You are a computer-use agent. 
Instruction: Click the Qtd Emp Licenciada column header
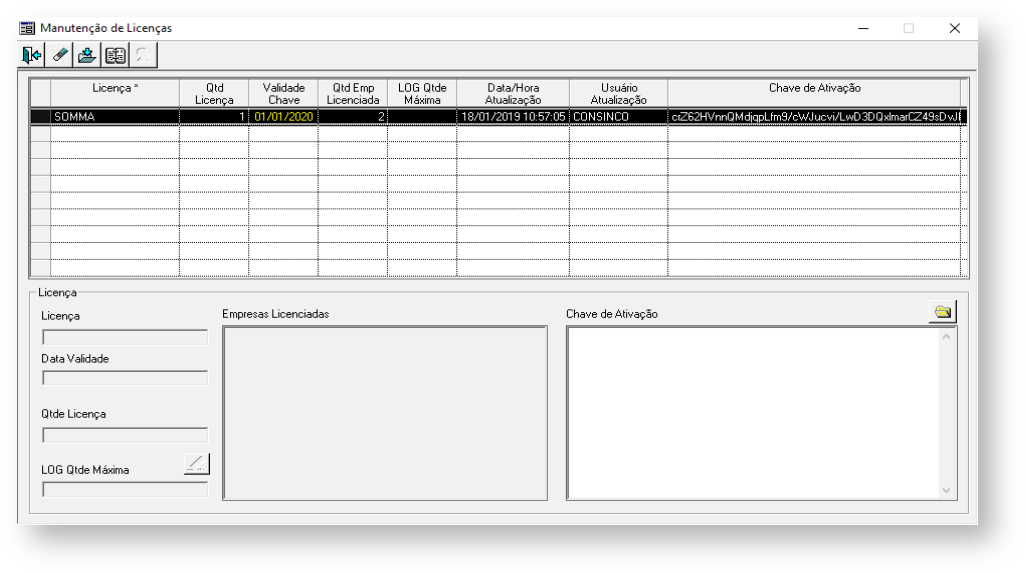click(x=353, y=94)
